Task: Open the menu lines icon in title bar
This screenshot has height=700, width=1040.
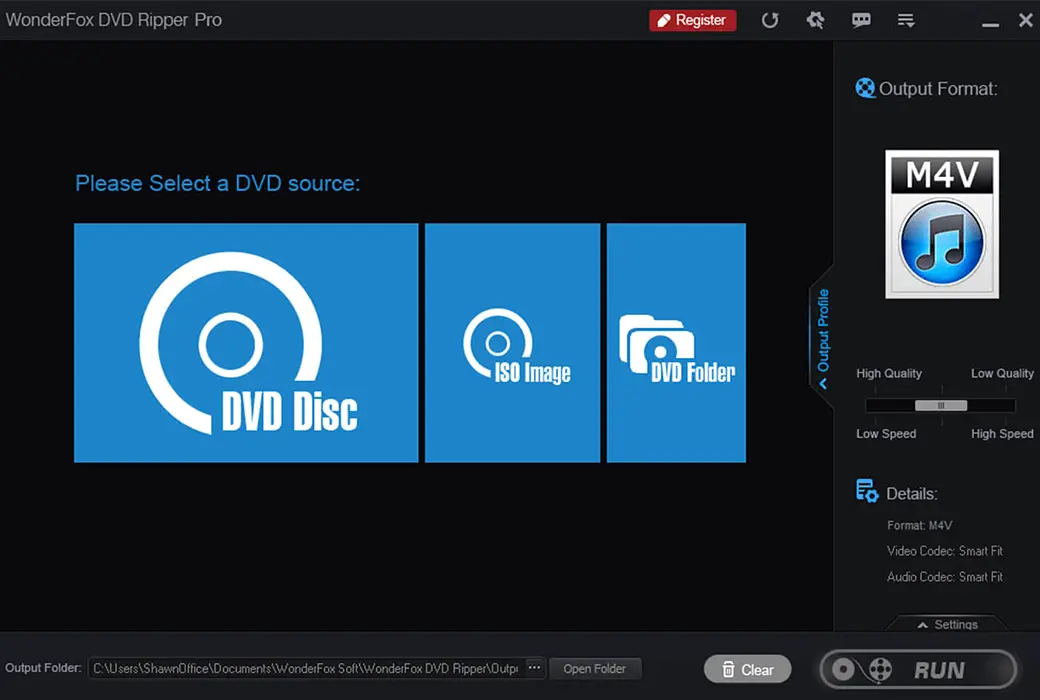Action: (x=906, y=21)
